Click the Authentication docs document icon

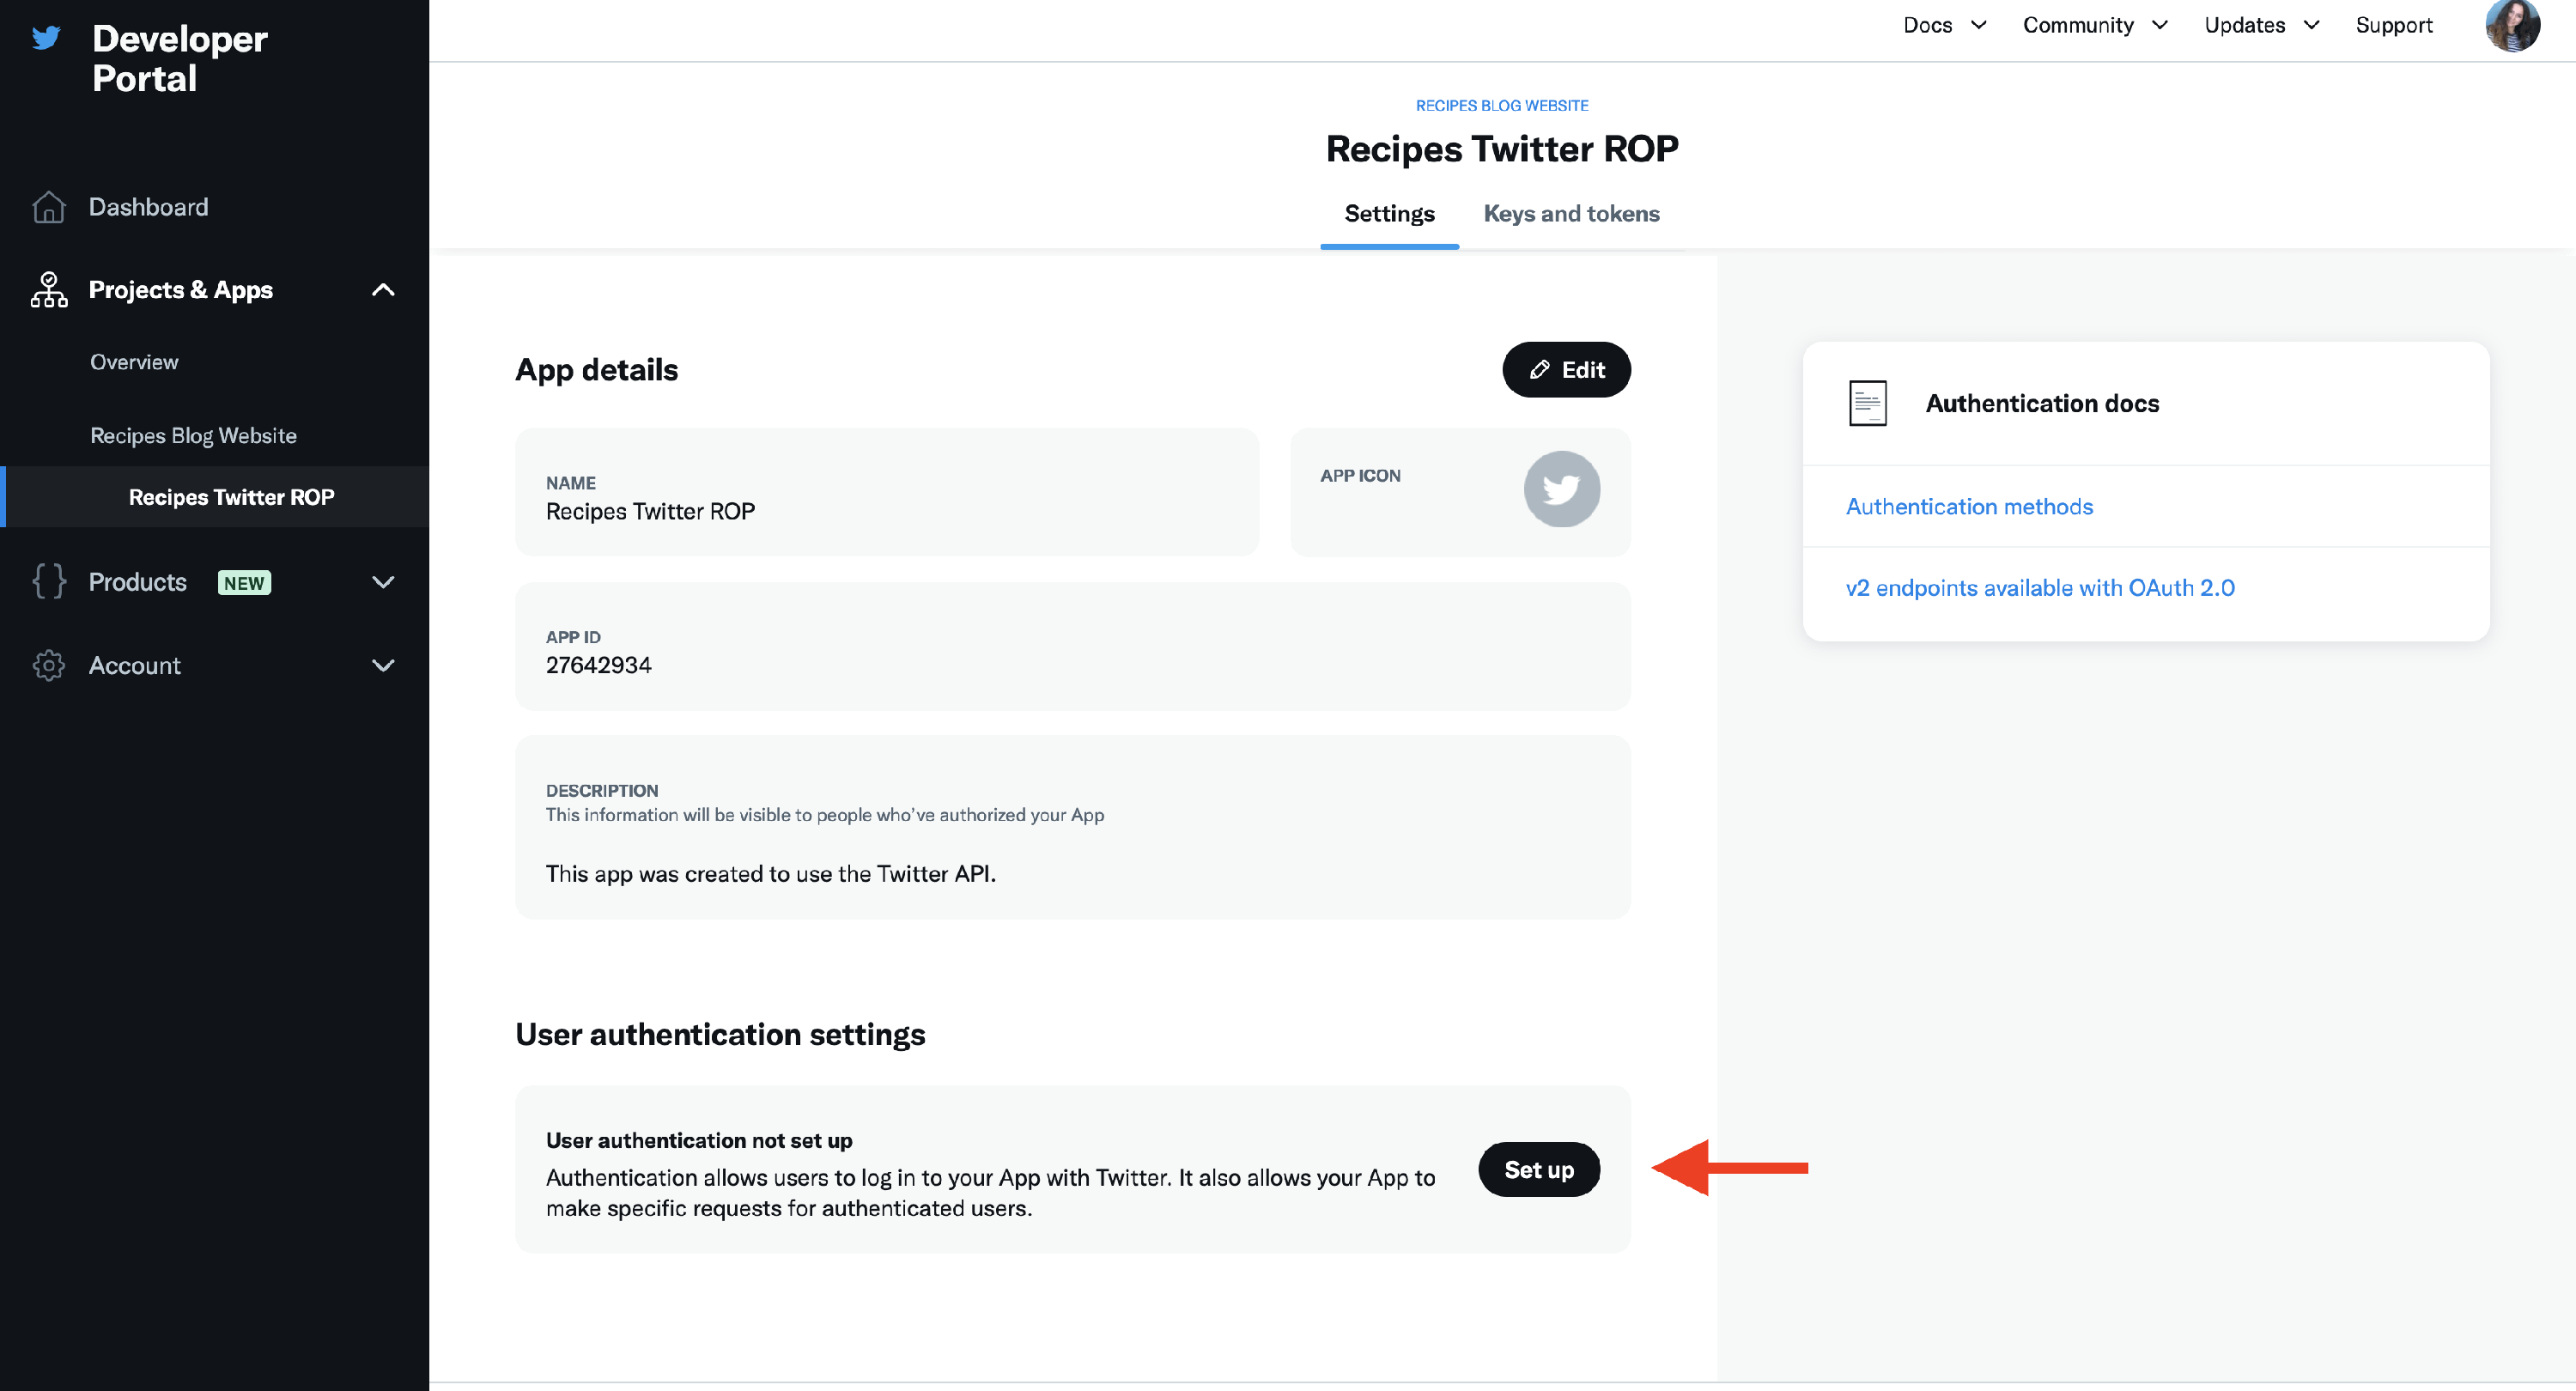tap(1867, 404)
